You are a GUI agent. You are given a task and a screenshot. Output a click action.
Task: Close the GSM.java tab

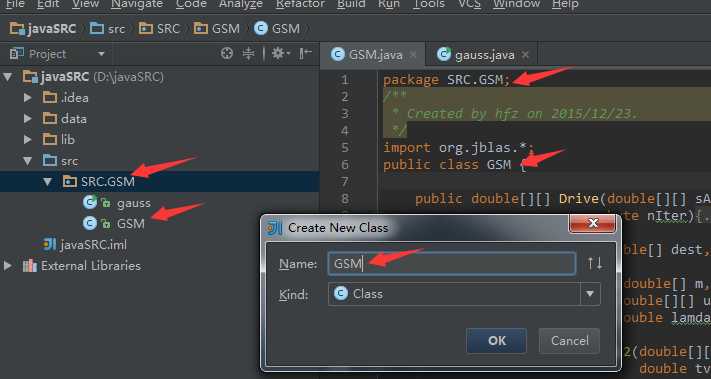tap(413, 55)
